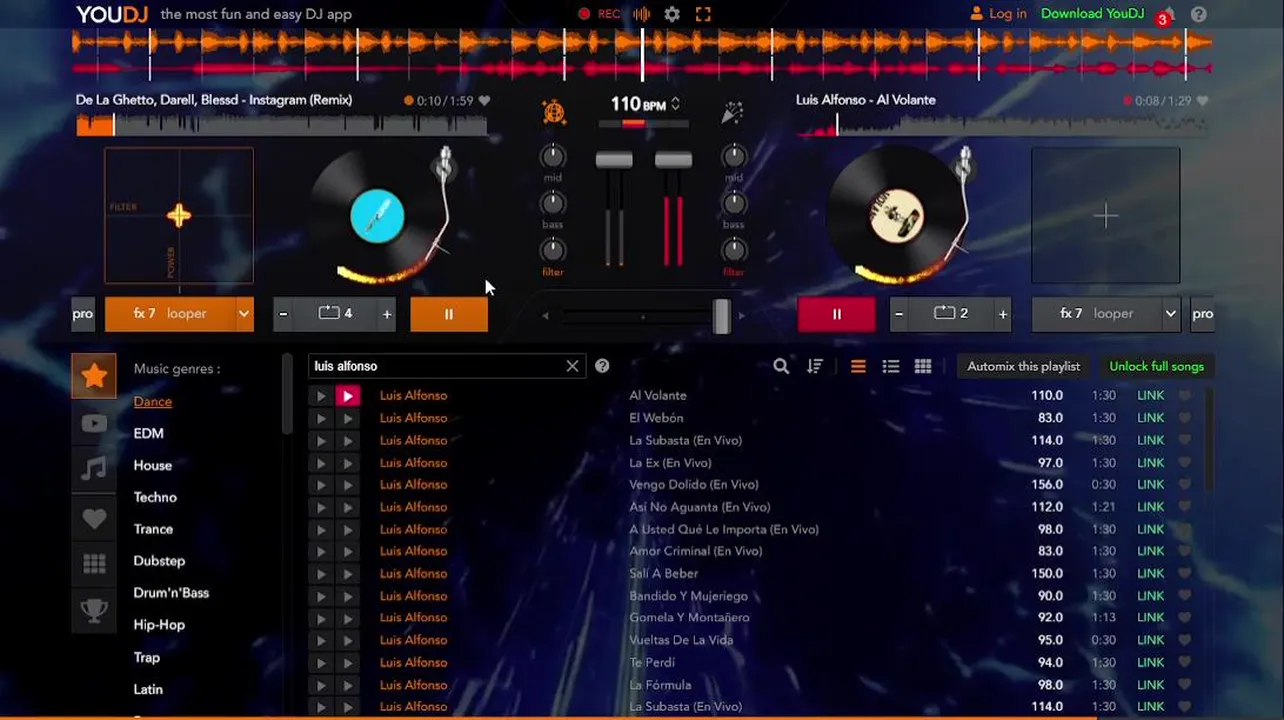Toggle left deck loop of 4
1284x720 pixels.
point(336,314)
